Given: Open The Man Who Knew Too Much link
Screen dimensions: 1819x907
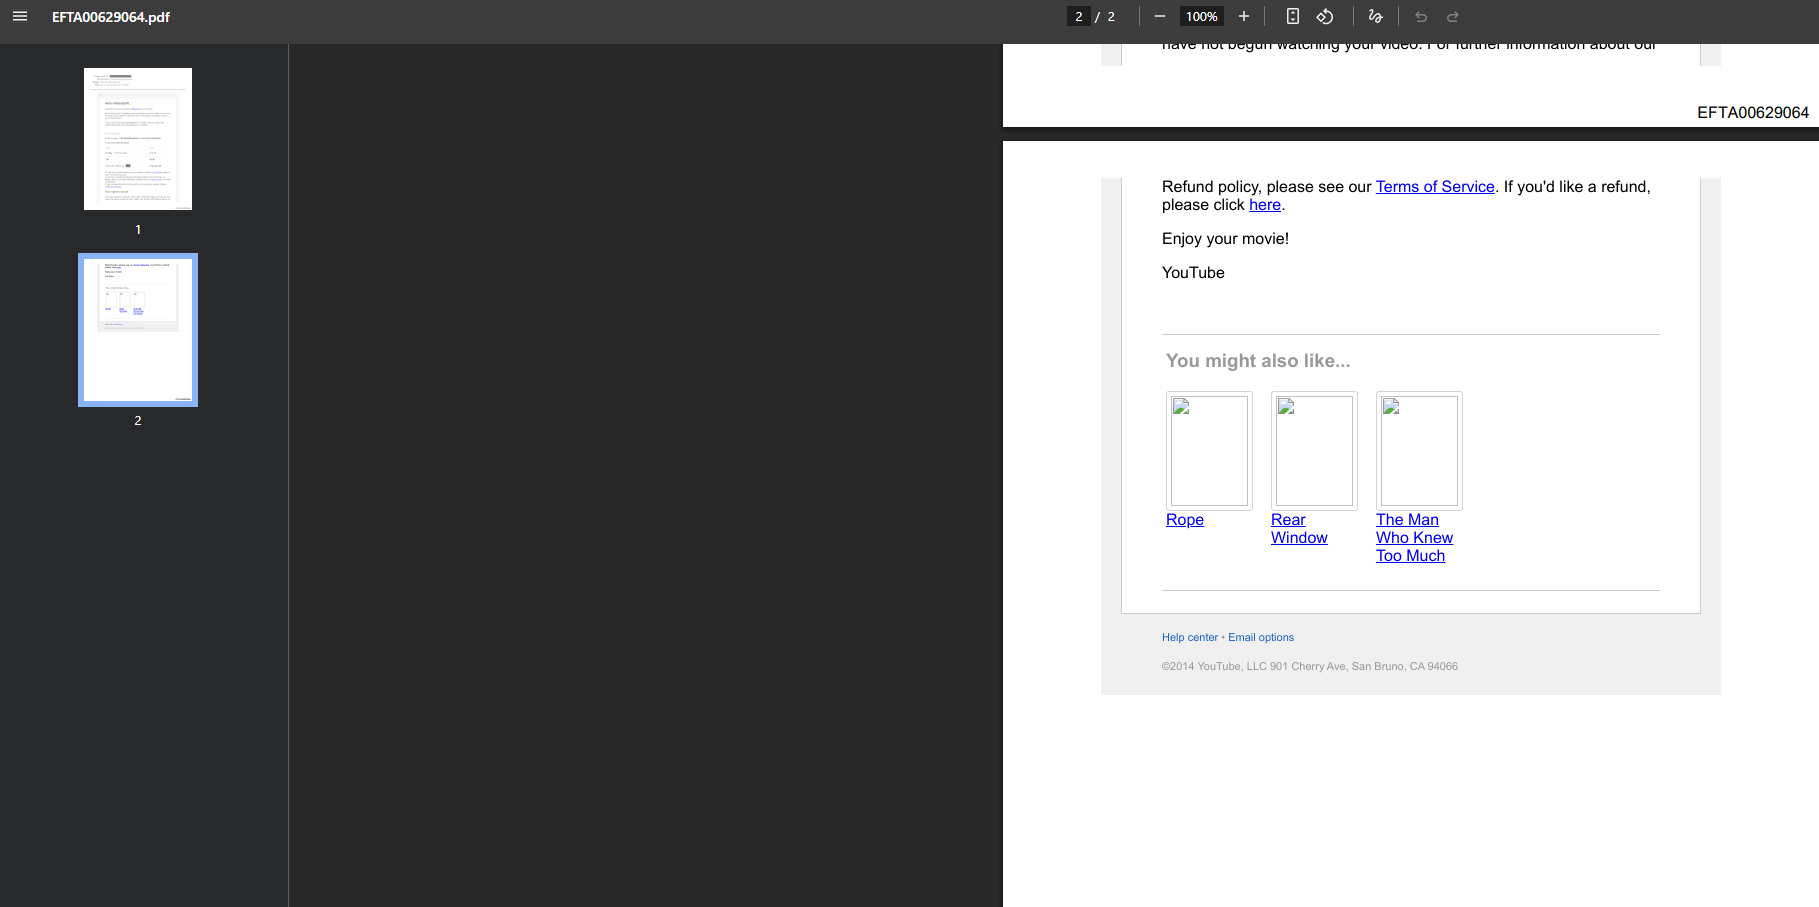Looking at the screenshot, I should click(1415, 538).
